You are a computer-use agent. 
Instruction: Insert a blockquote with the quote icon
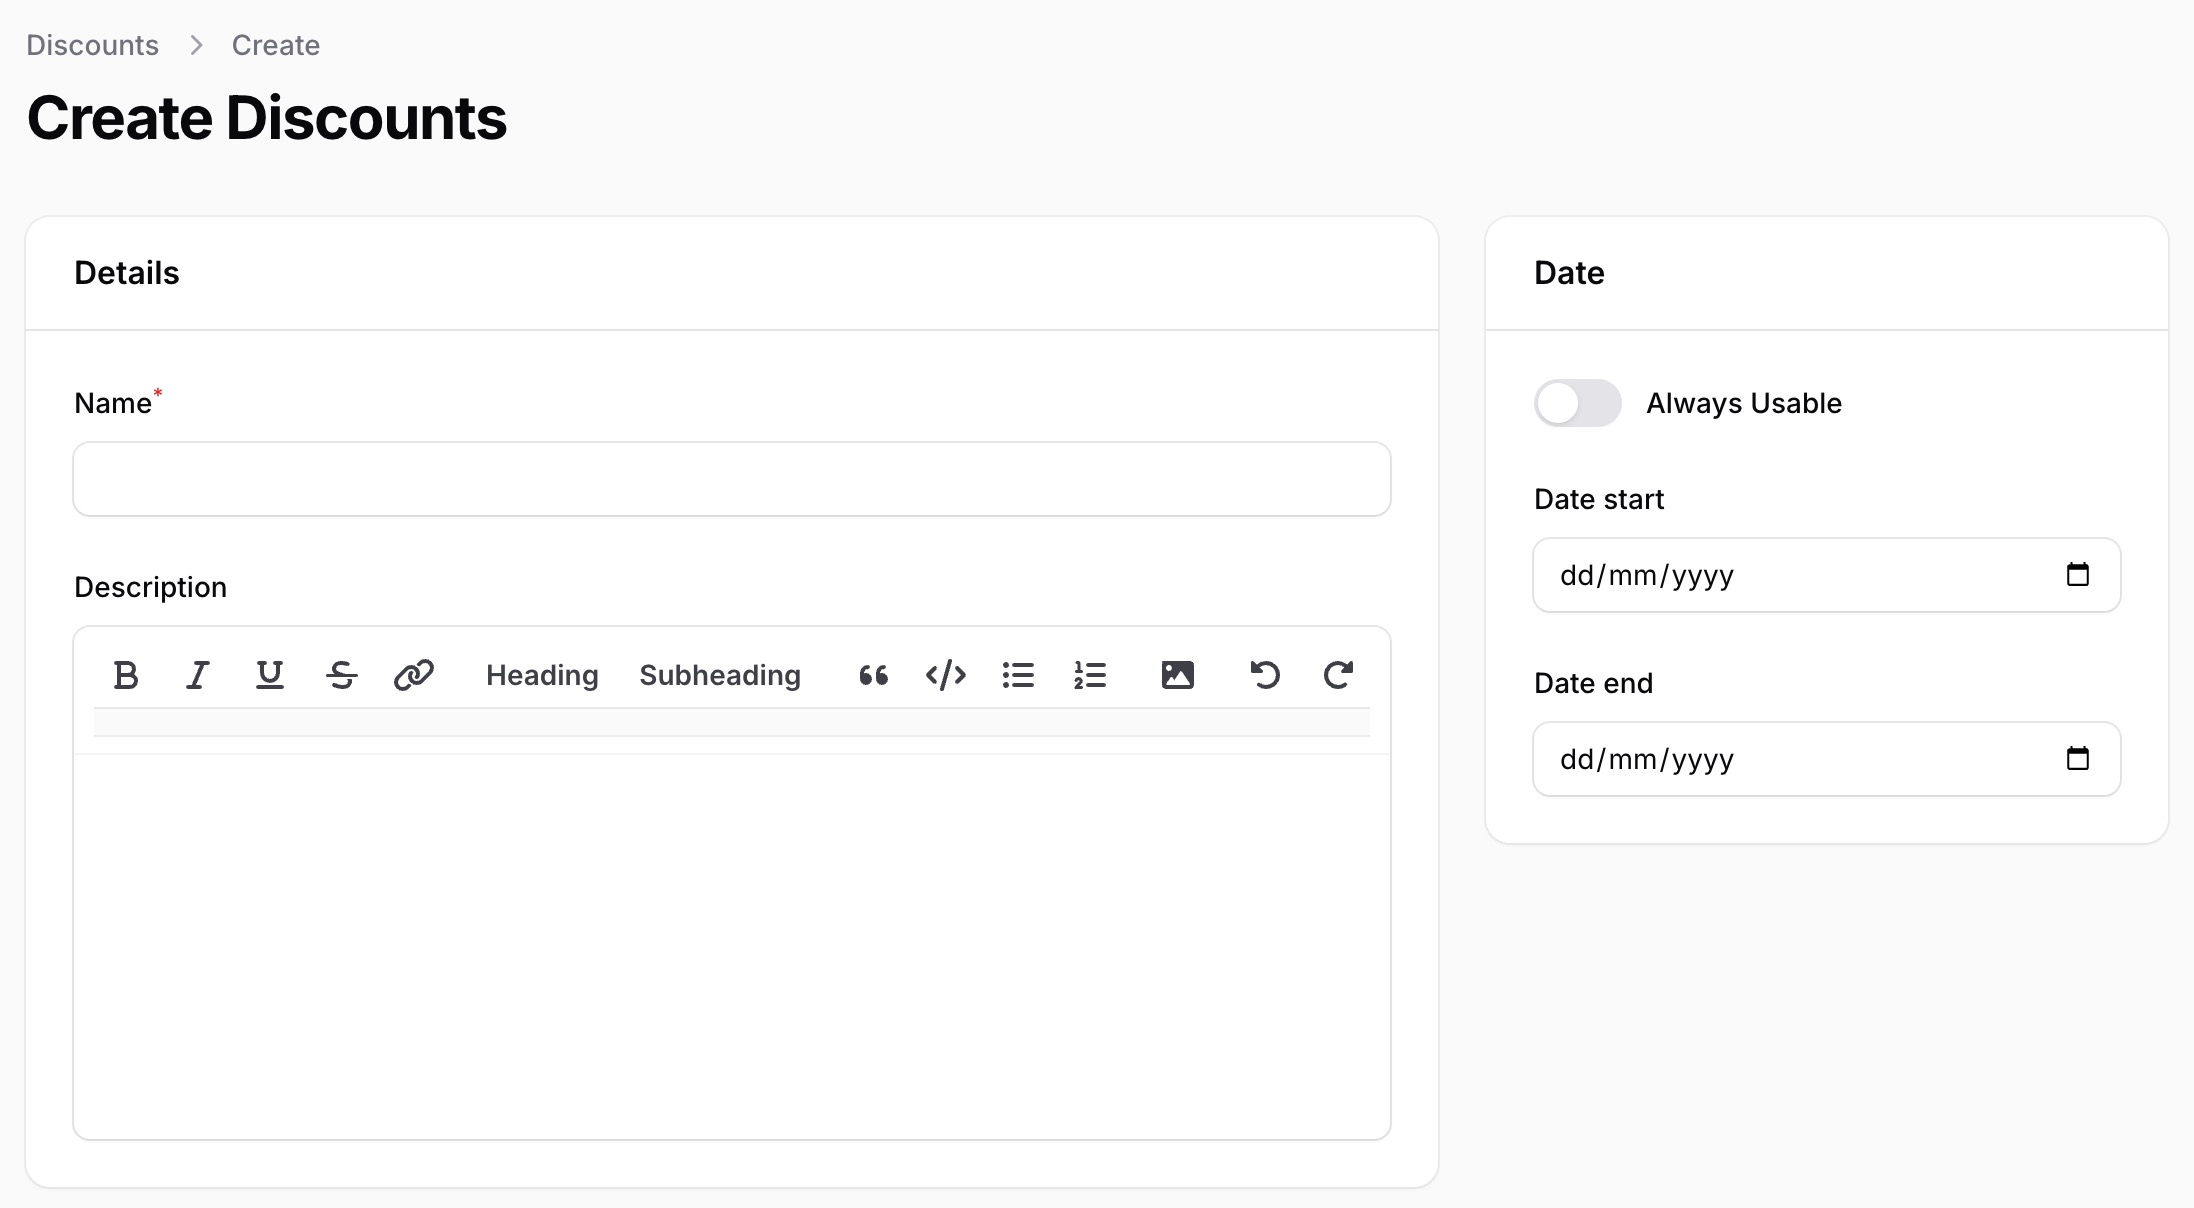point(874,676)
